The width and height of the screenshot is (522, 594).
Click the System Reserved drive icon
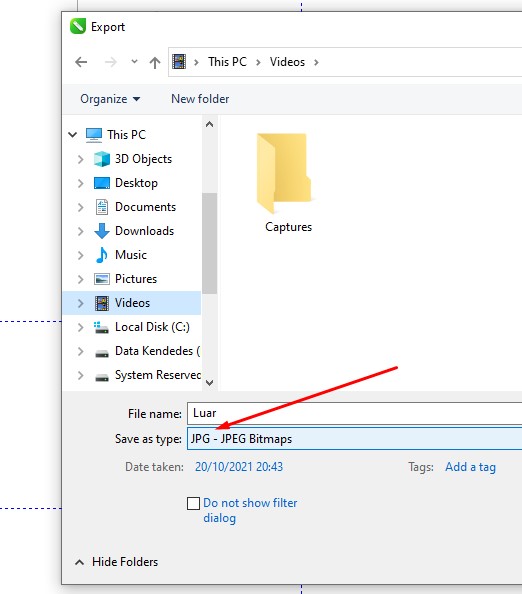coord(102,377)
